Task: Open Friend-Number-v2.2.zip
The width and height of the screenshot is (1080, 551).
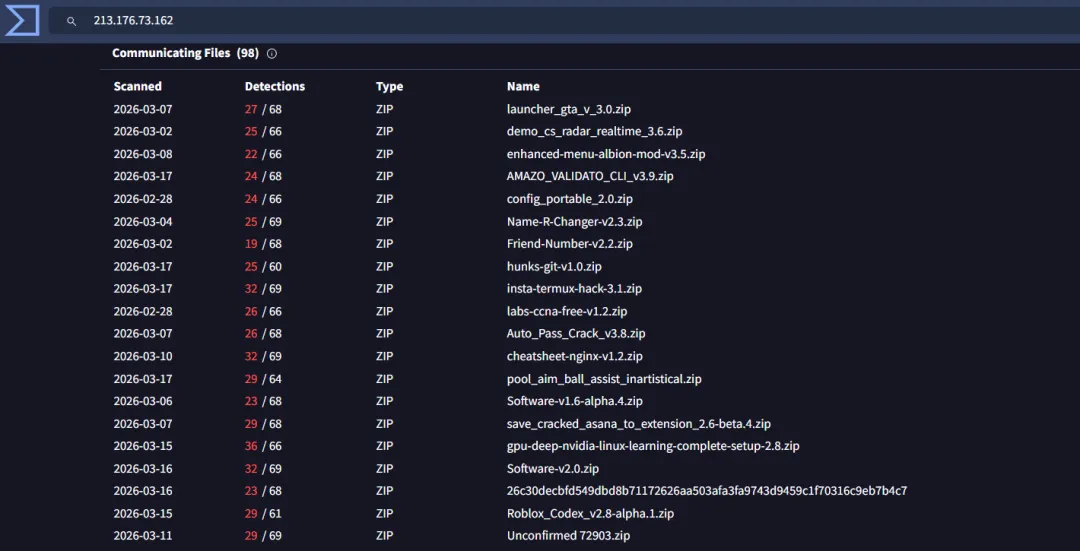Action: 570,244
